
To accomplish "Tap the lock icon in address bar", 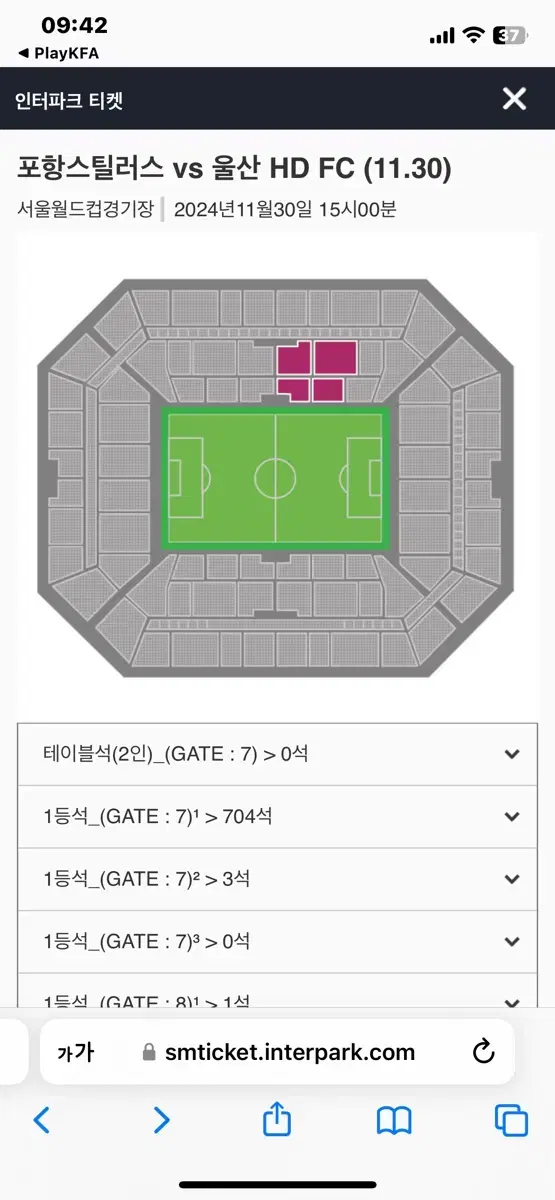I will coord(149,1052).
